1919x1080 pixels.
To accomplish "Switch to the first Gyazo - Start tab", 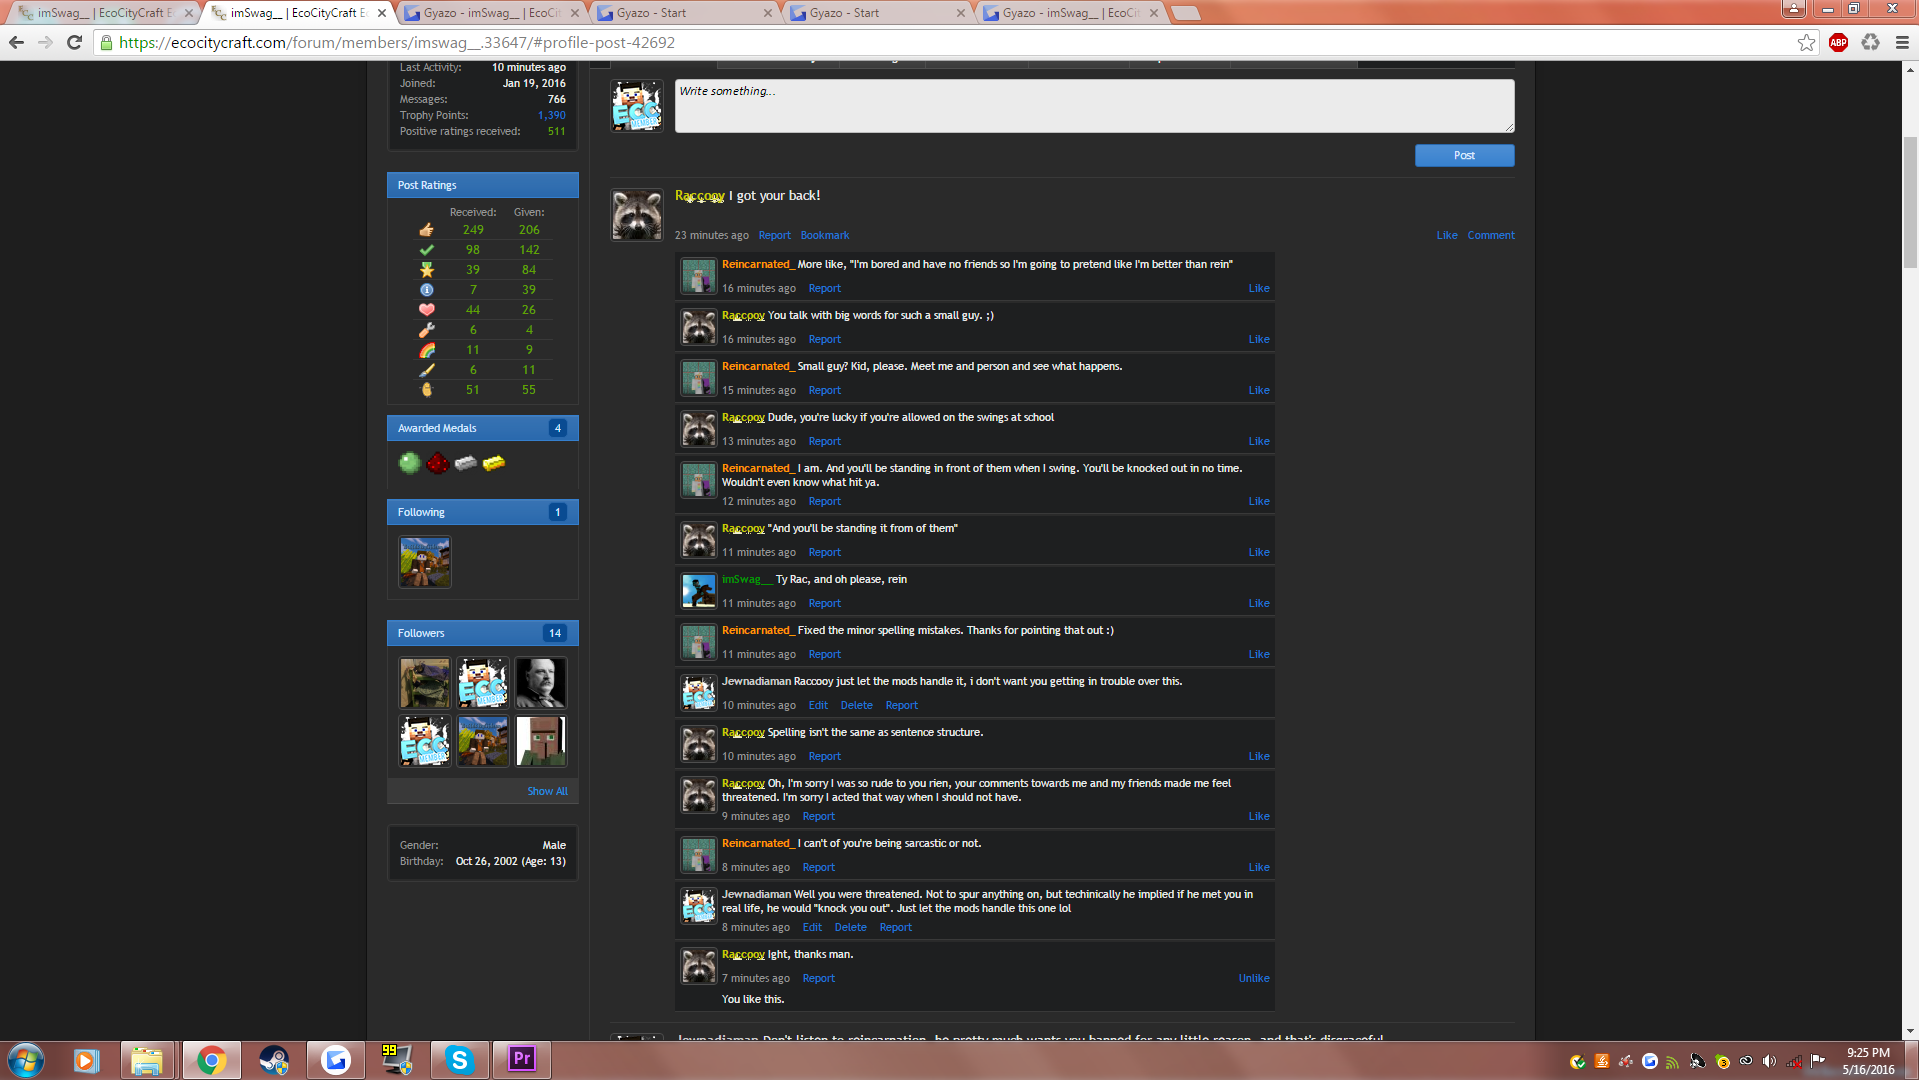I will point(683,13).
